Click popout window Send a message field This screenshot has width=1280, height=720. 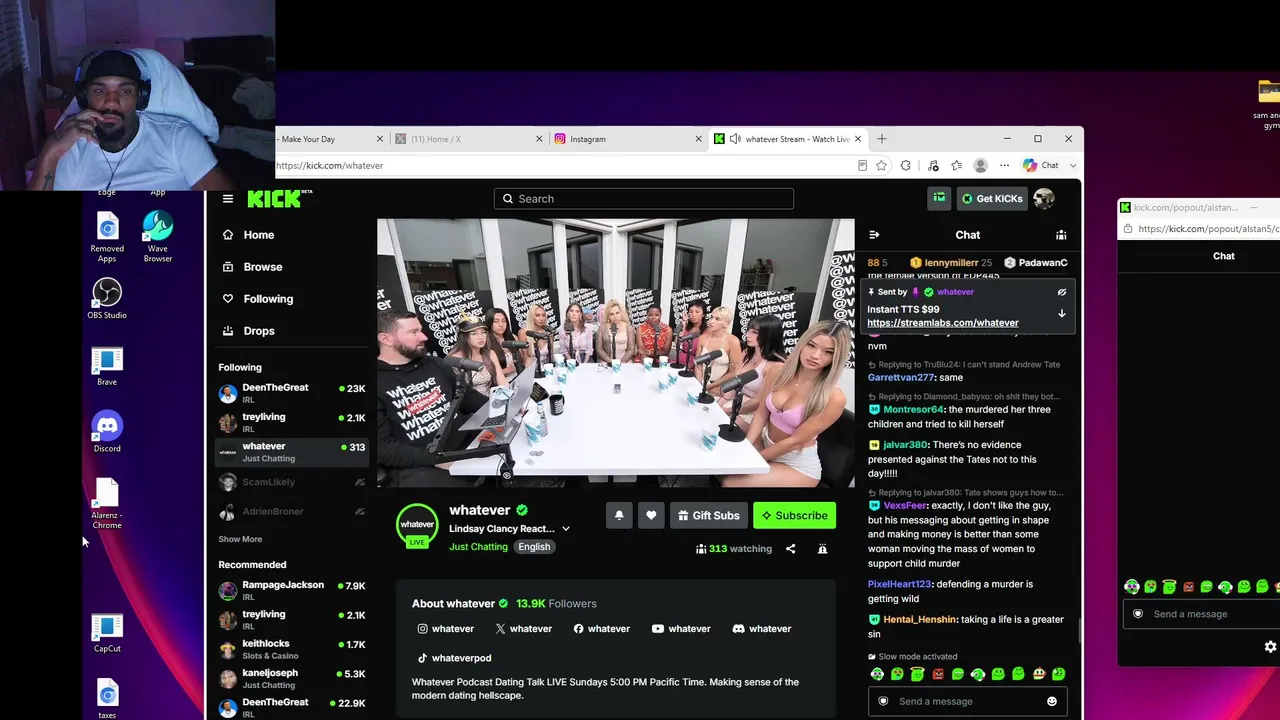click(1202, 614)
